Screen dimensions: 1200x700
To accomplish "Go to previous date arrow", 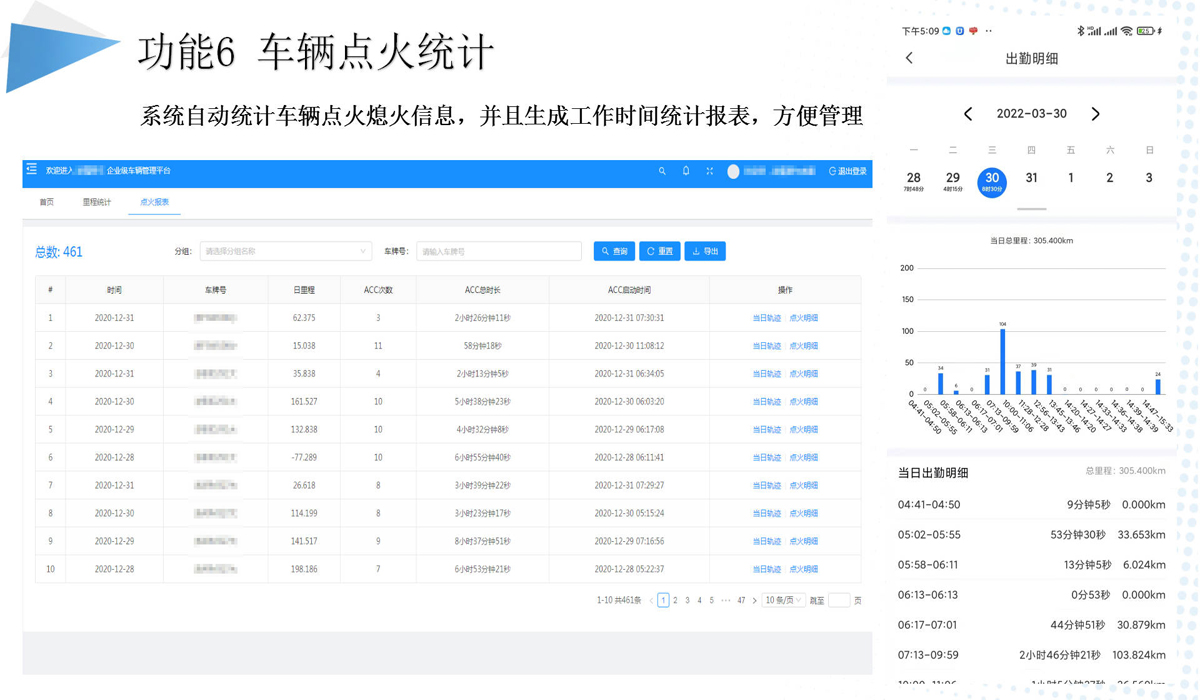I will [x=967, y=114].
